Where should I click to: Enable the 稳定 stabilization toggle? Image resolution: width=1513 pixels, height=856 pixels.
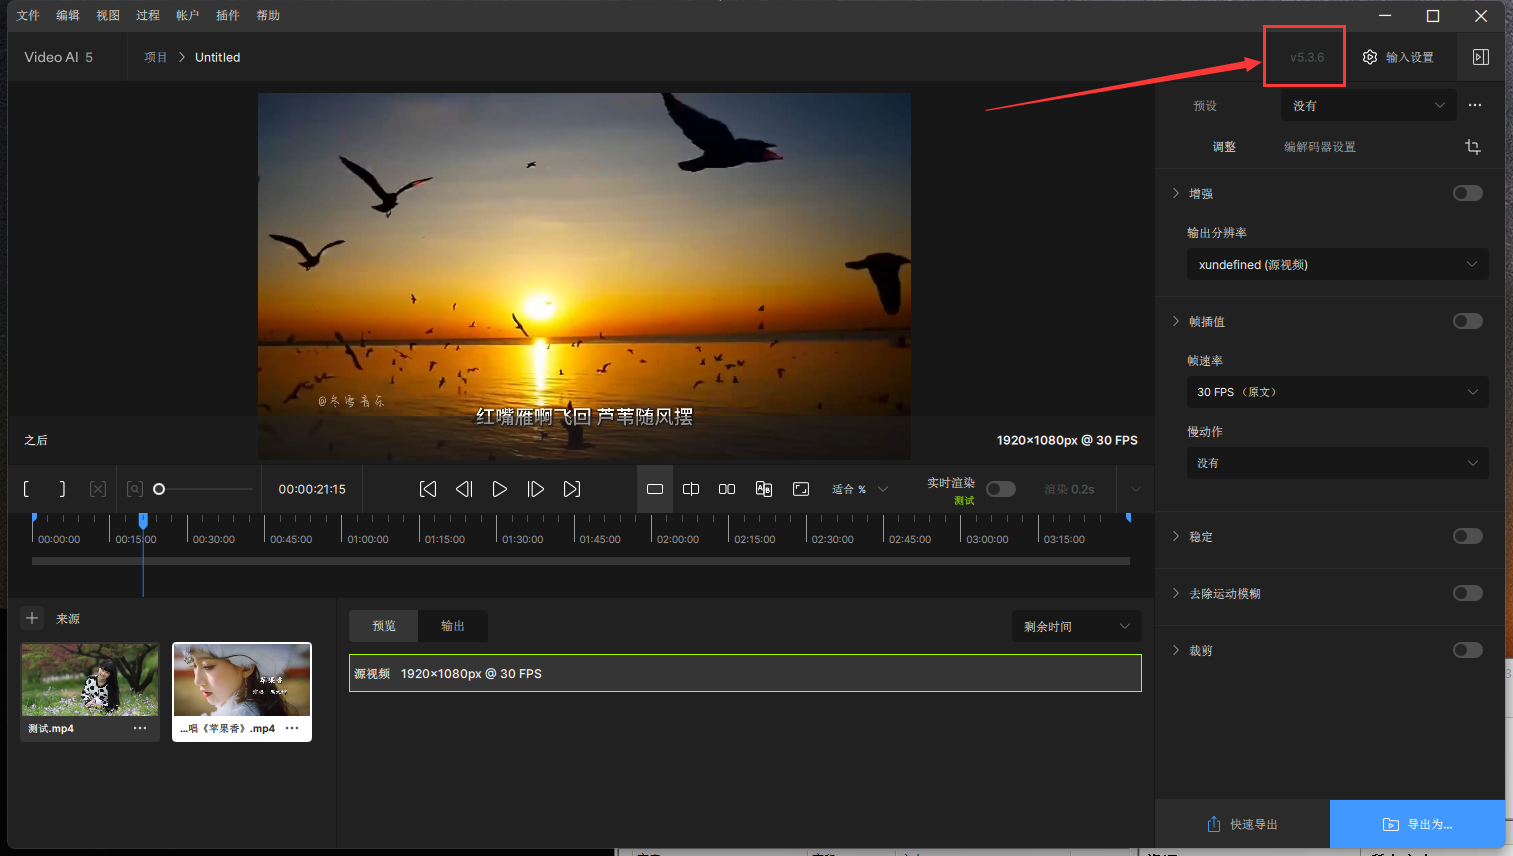(x=1467, y=536)
